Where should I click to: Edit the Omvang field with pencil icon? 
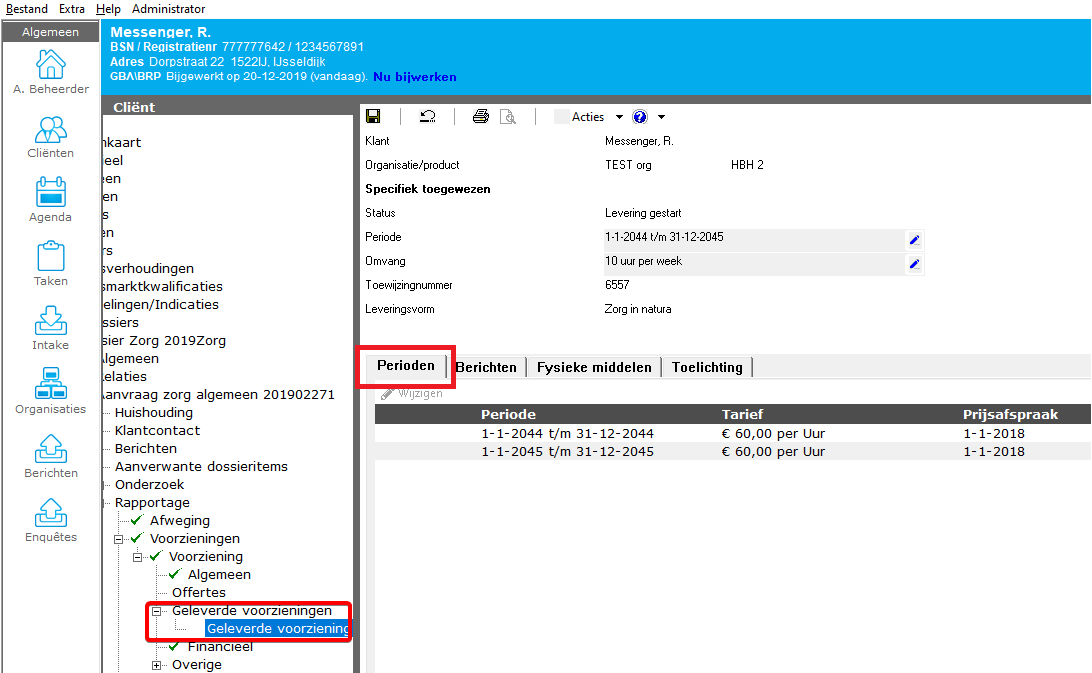click(x=914, y=264)
